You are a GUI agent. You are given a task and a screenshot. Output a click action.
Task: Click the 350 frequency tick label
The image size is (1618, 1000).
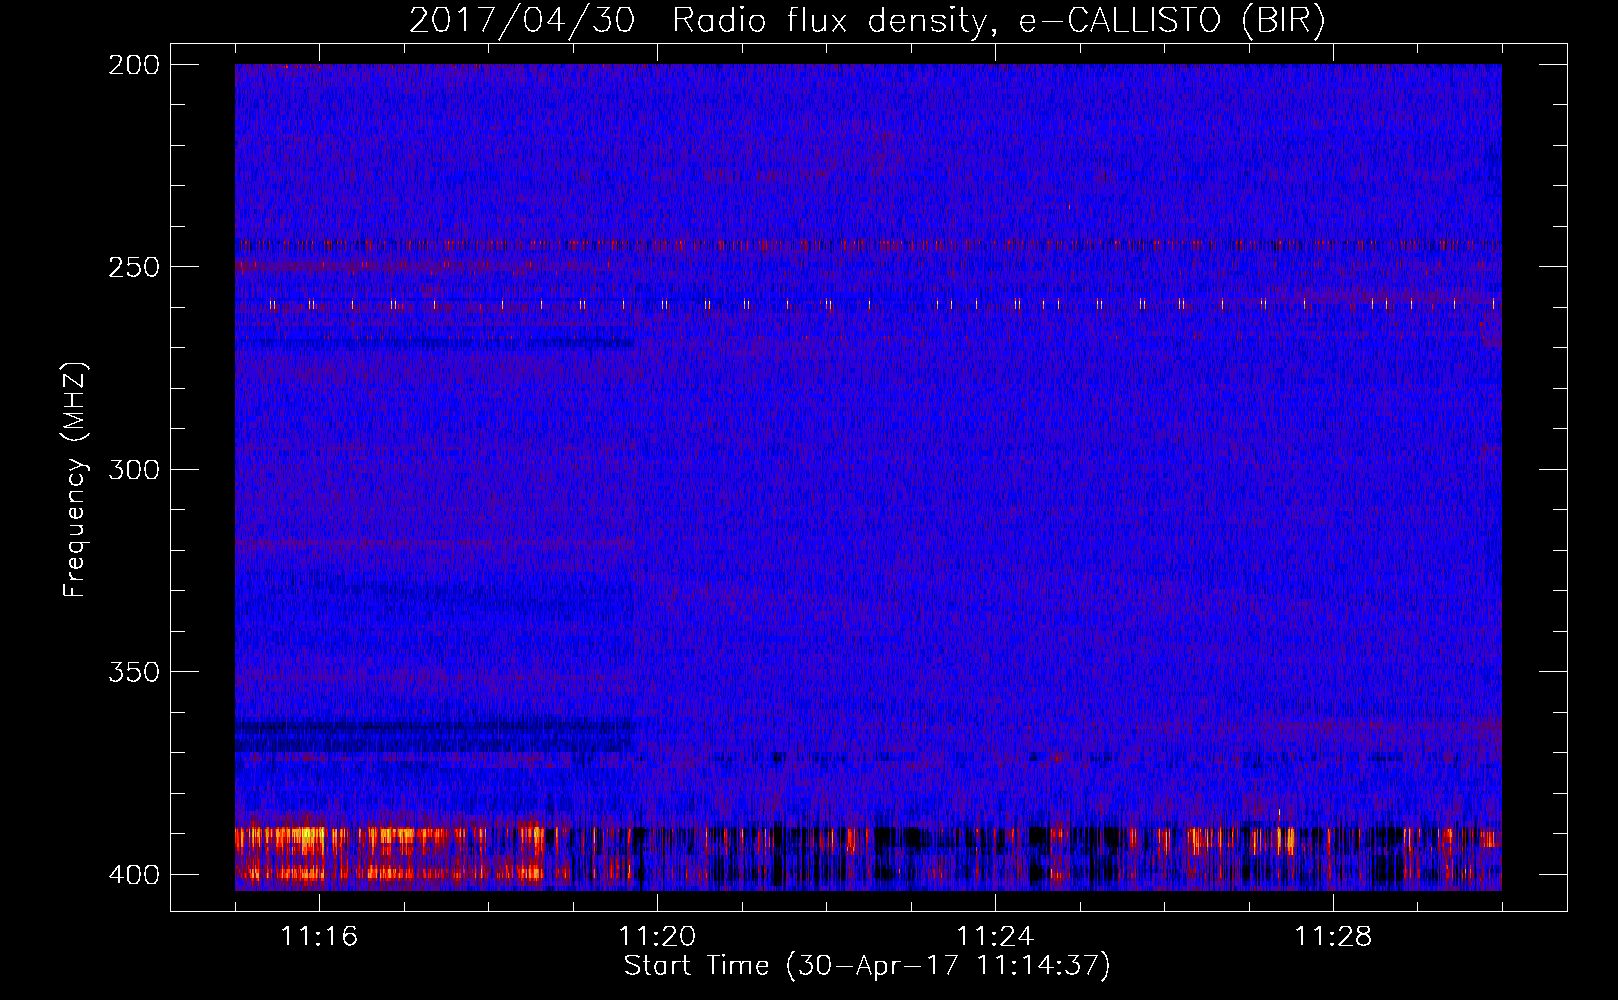tap(134, 671)
